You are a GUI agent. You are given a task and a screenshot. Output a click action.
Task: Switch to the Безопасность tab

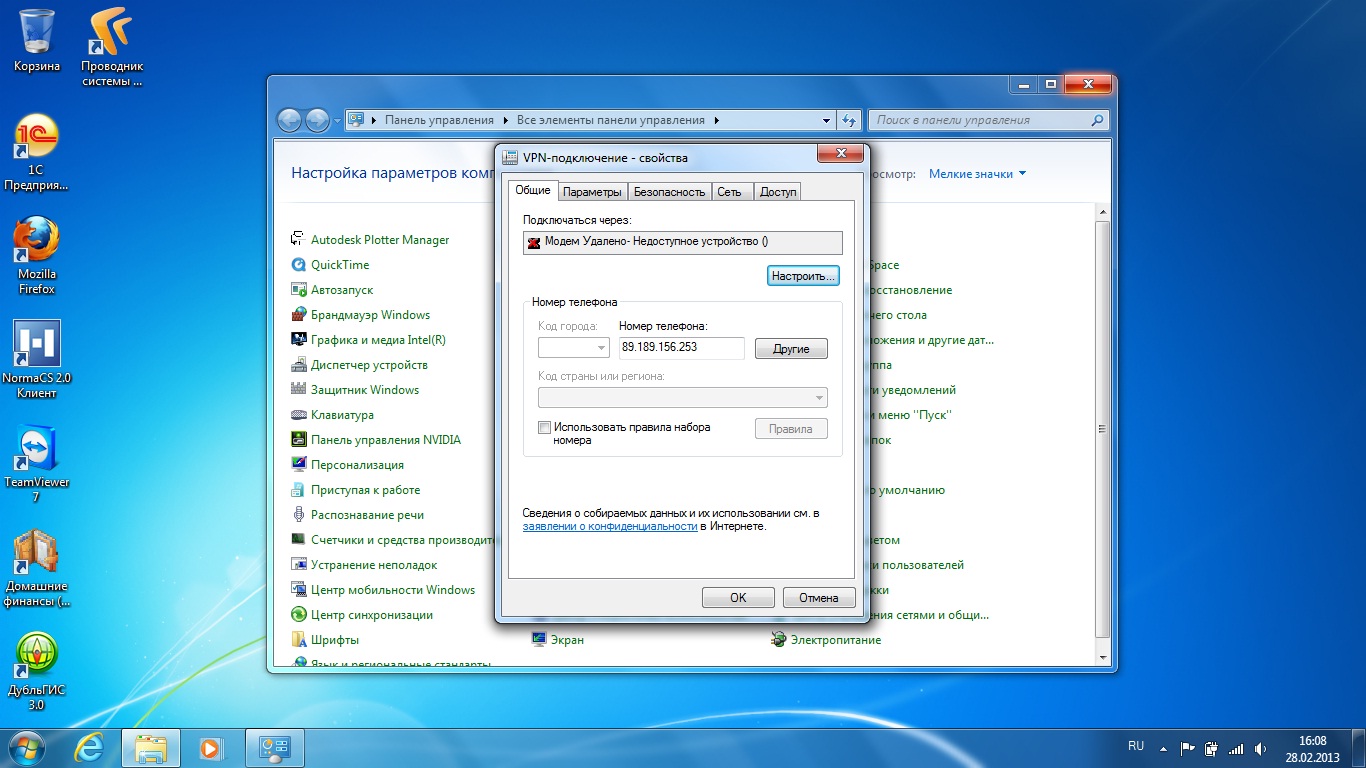[669, 192]
